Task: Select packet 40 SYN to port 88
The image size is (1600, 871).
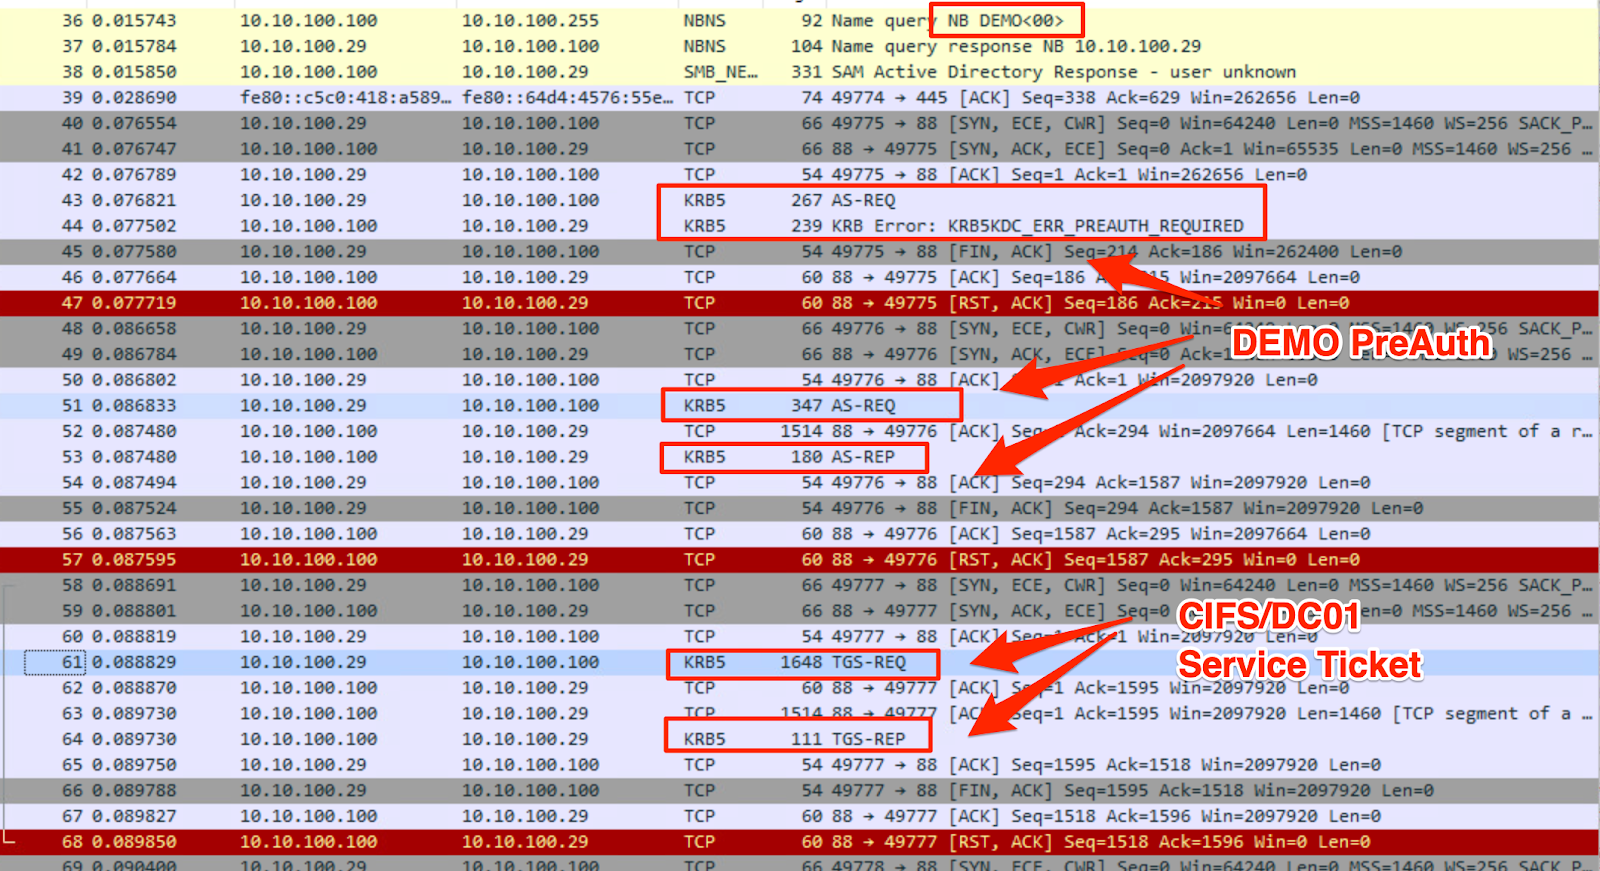Action: point(600,124)
